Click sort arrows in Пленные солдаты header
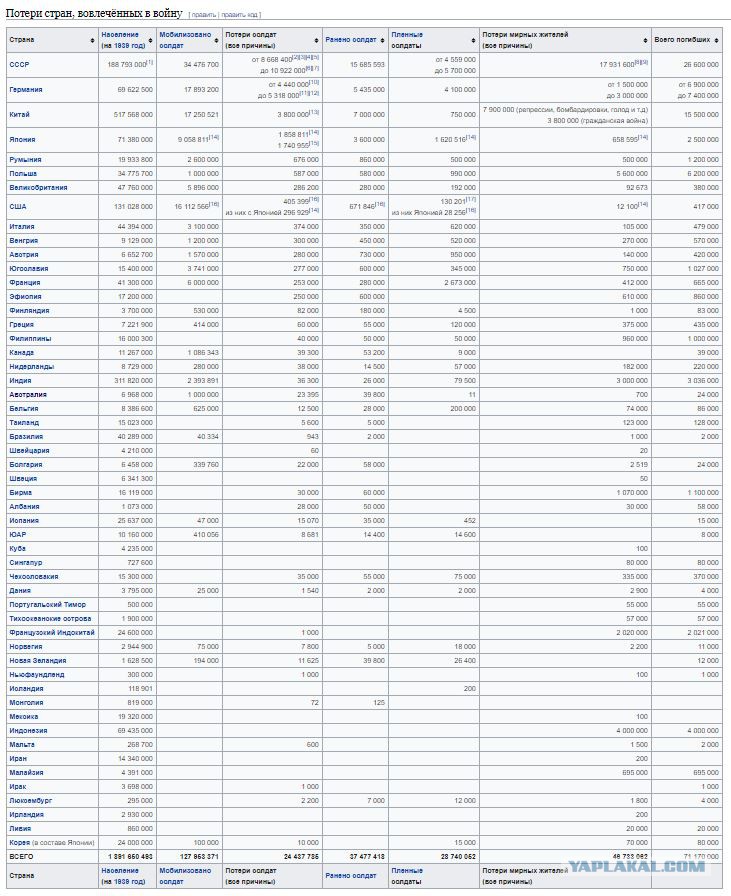This screenshot has height=896, width=731. pos(473,40)
